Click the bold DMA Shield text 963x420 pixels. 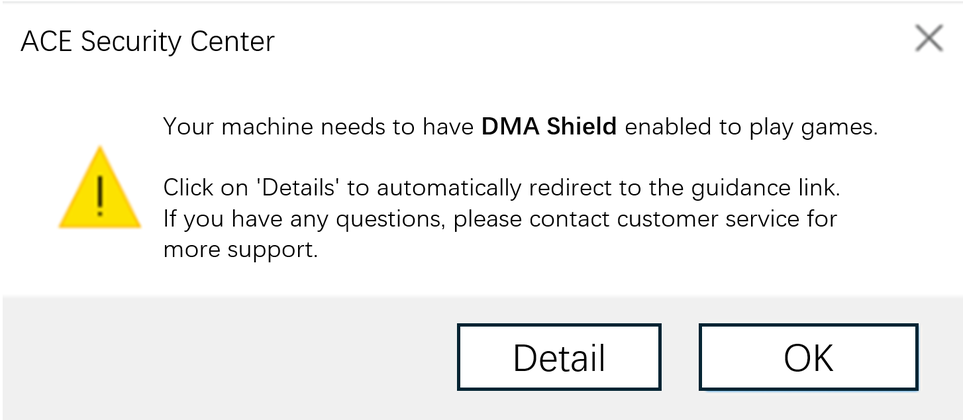[x=549, y=127]
